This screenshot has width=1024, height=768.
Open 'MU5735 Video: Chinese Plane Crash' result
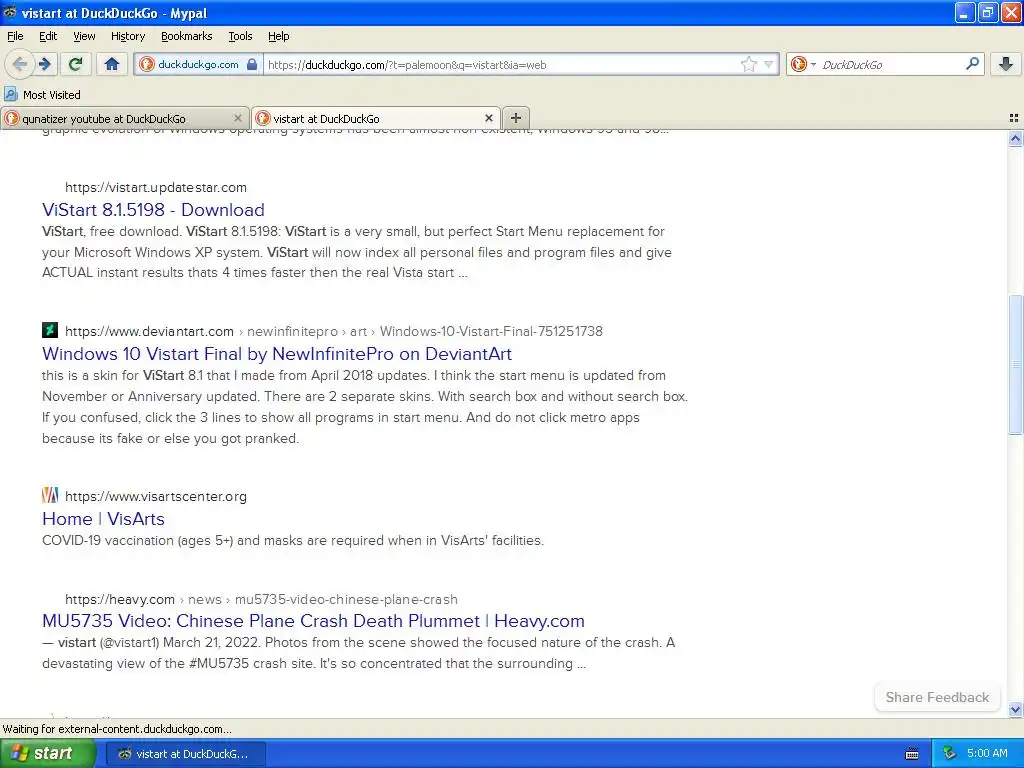coord(313,620)
